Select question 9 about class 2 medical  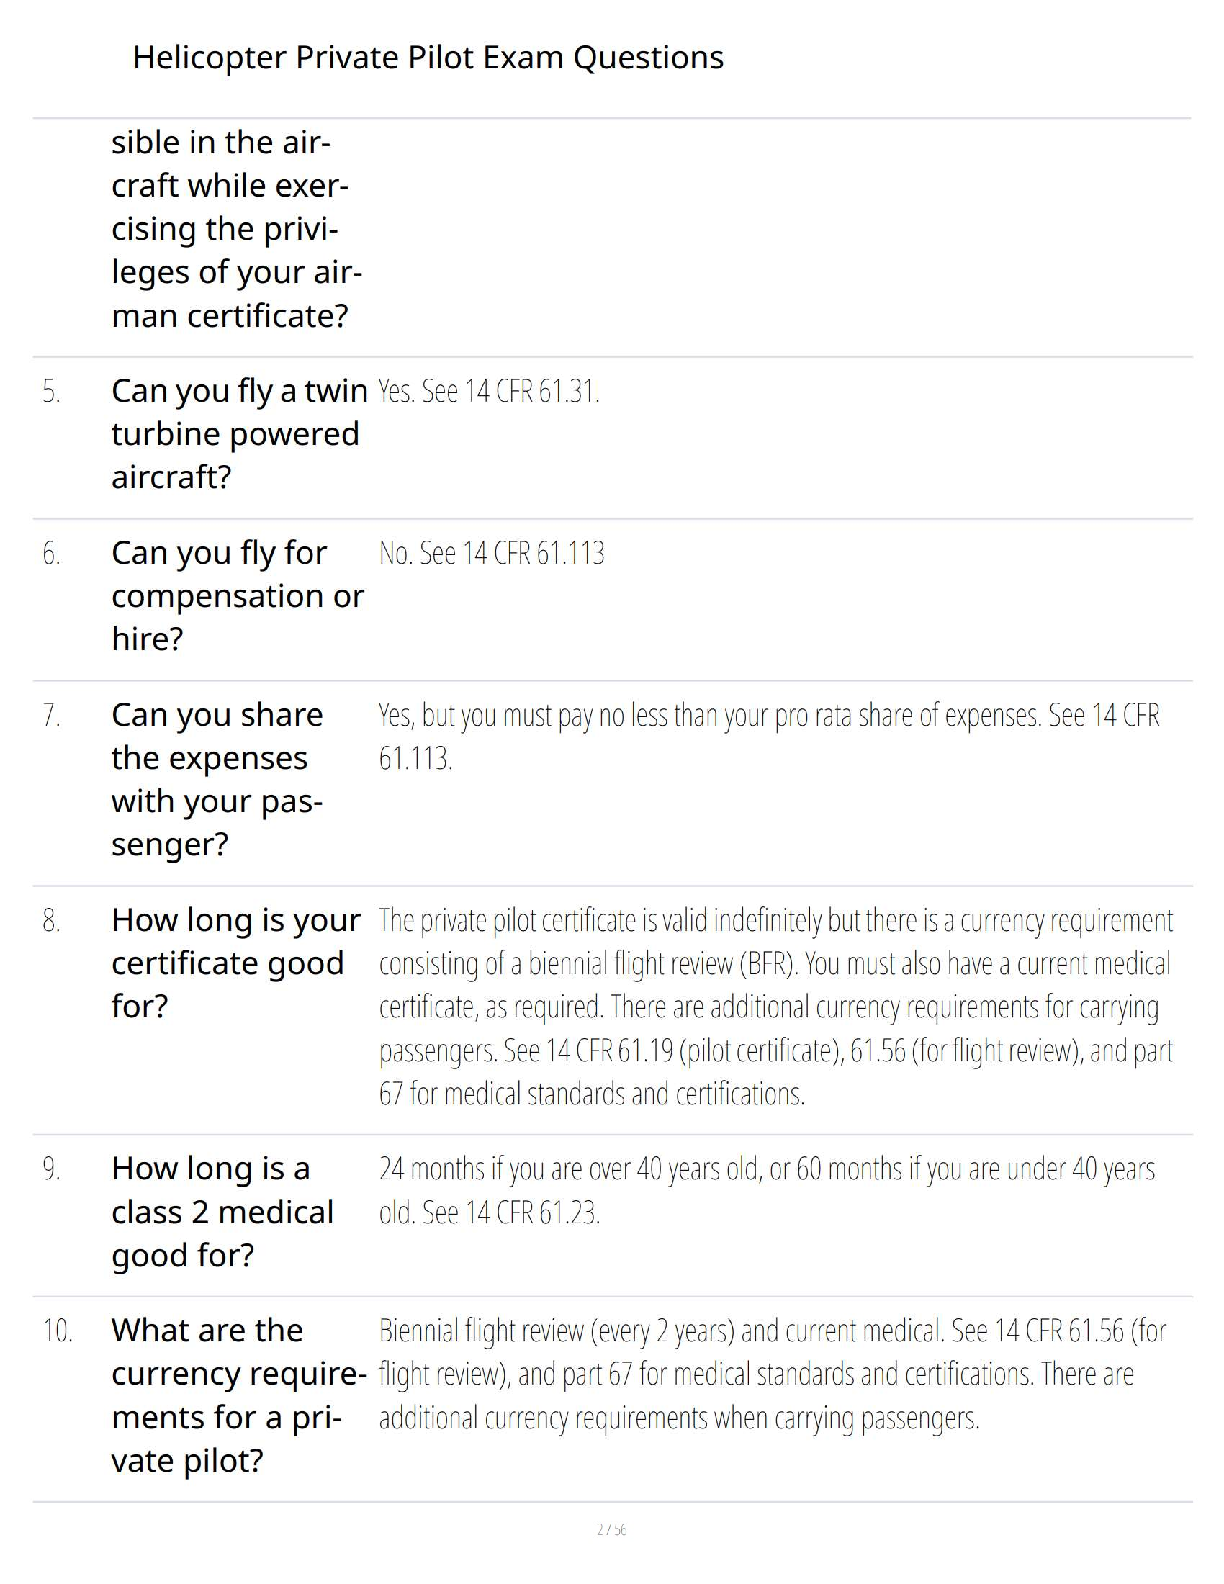click(223, 1212)
